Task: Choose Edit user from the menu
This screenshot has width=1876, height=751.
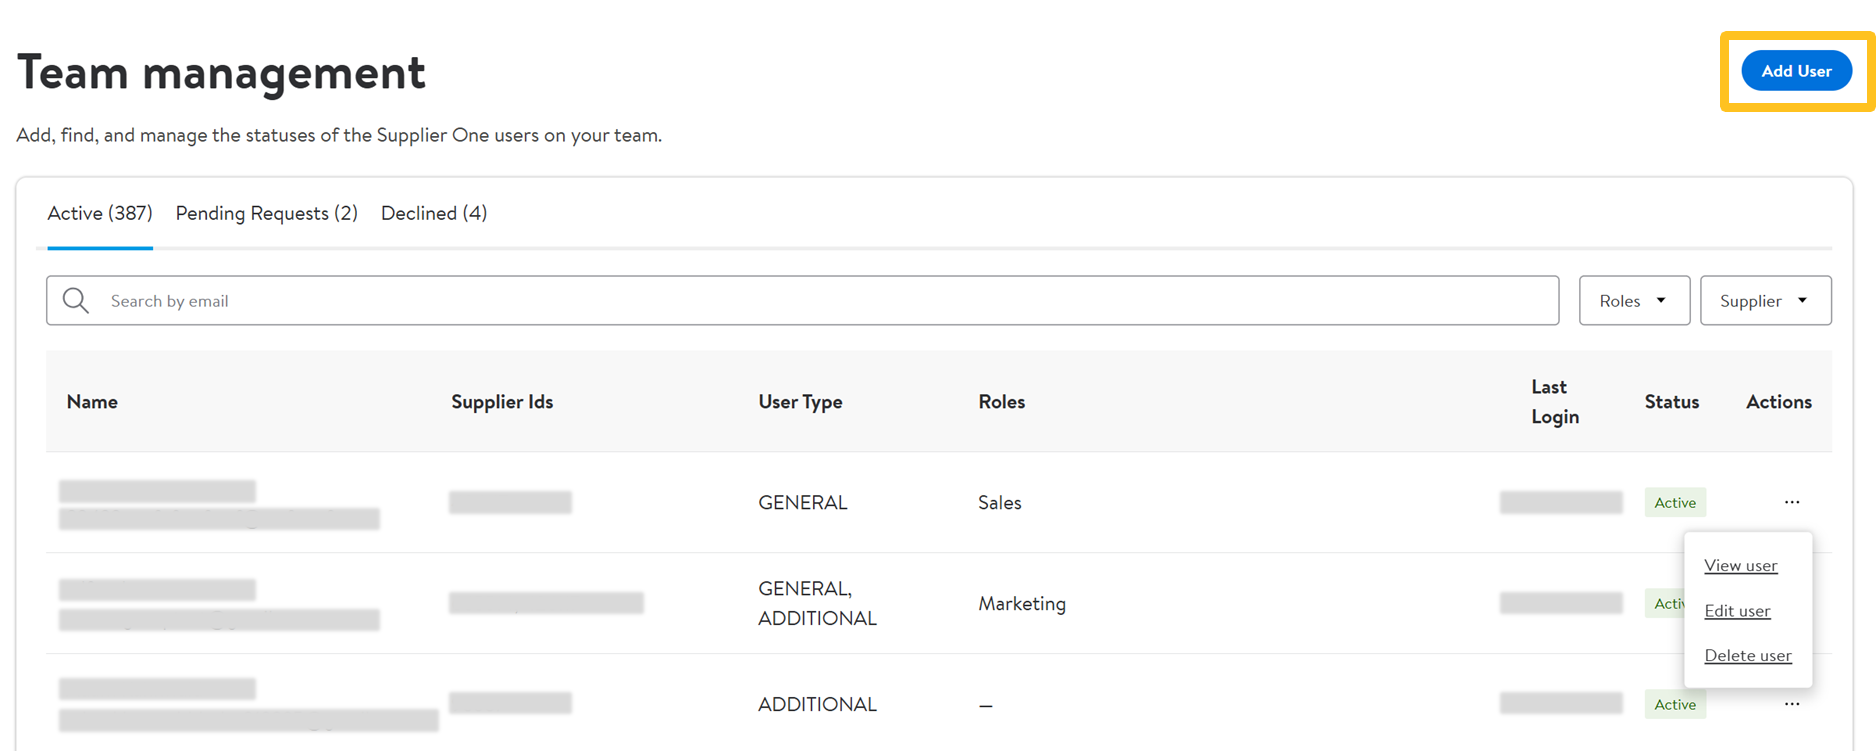Action: pos(1737,610)
